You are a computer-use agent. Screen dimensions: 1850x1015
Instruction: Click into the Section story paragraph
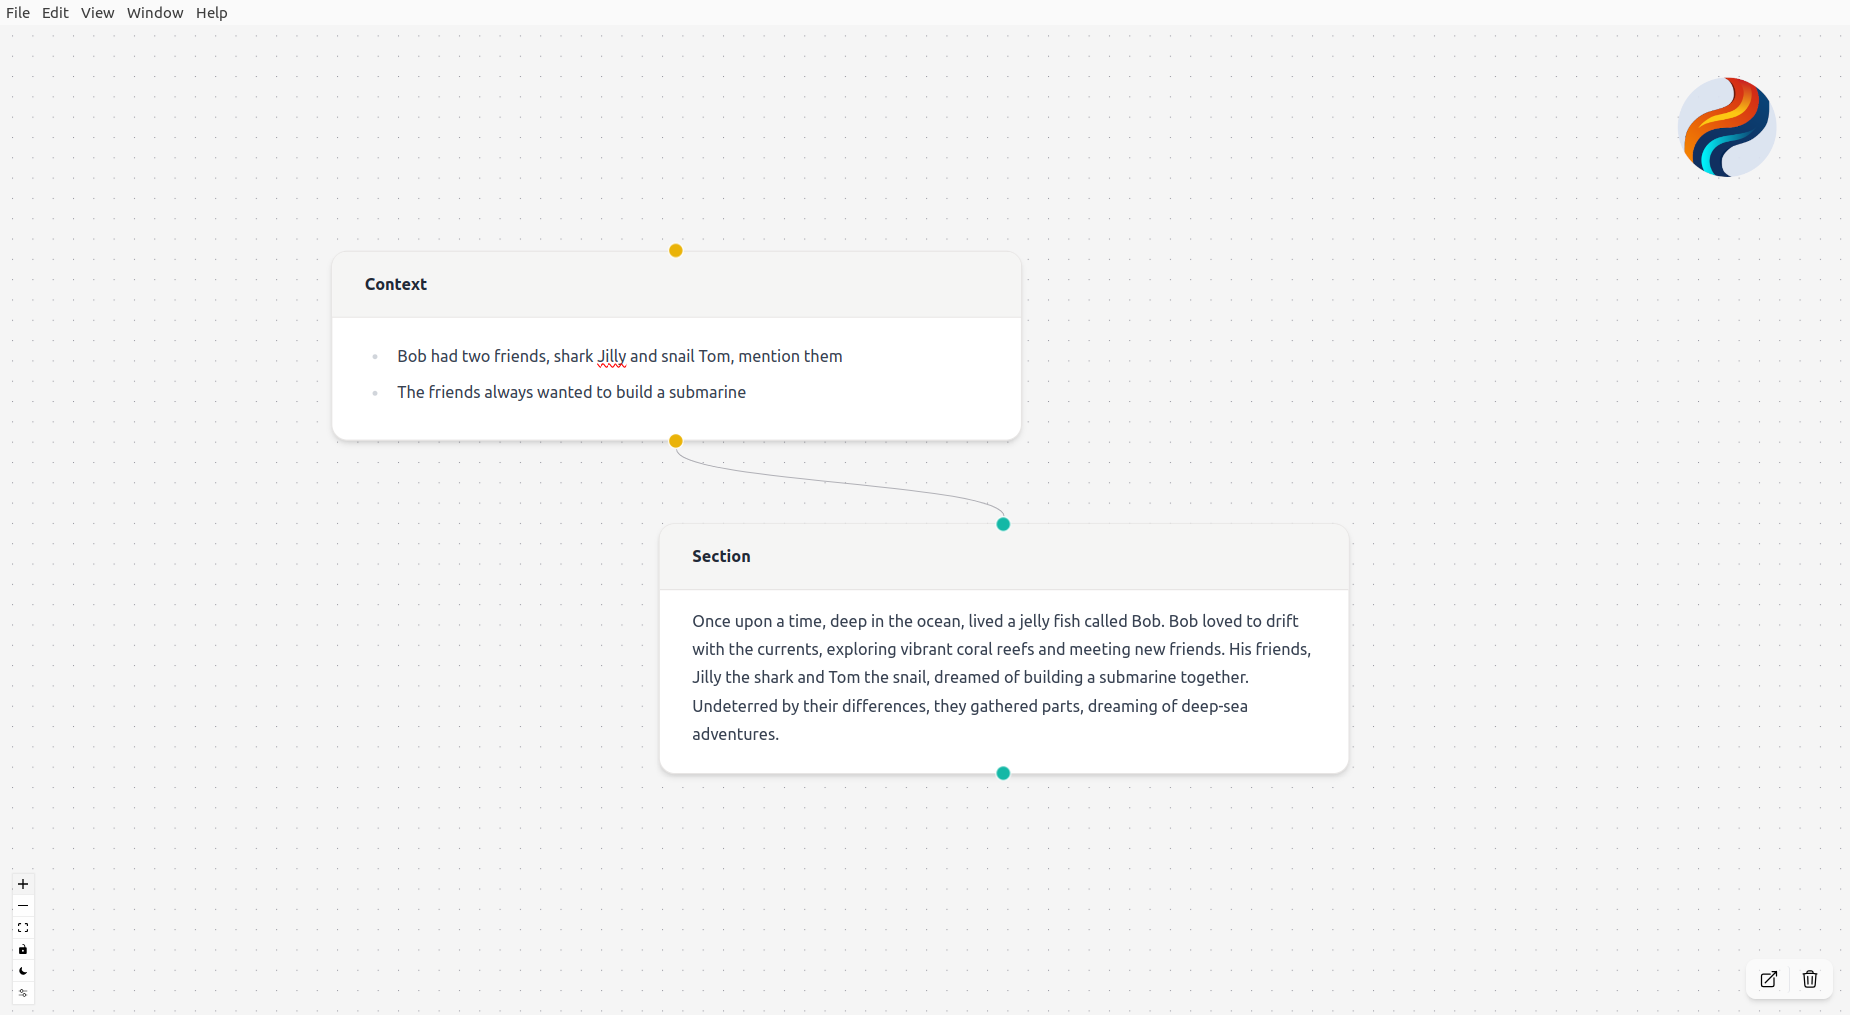1000,677
